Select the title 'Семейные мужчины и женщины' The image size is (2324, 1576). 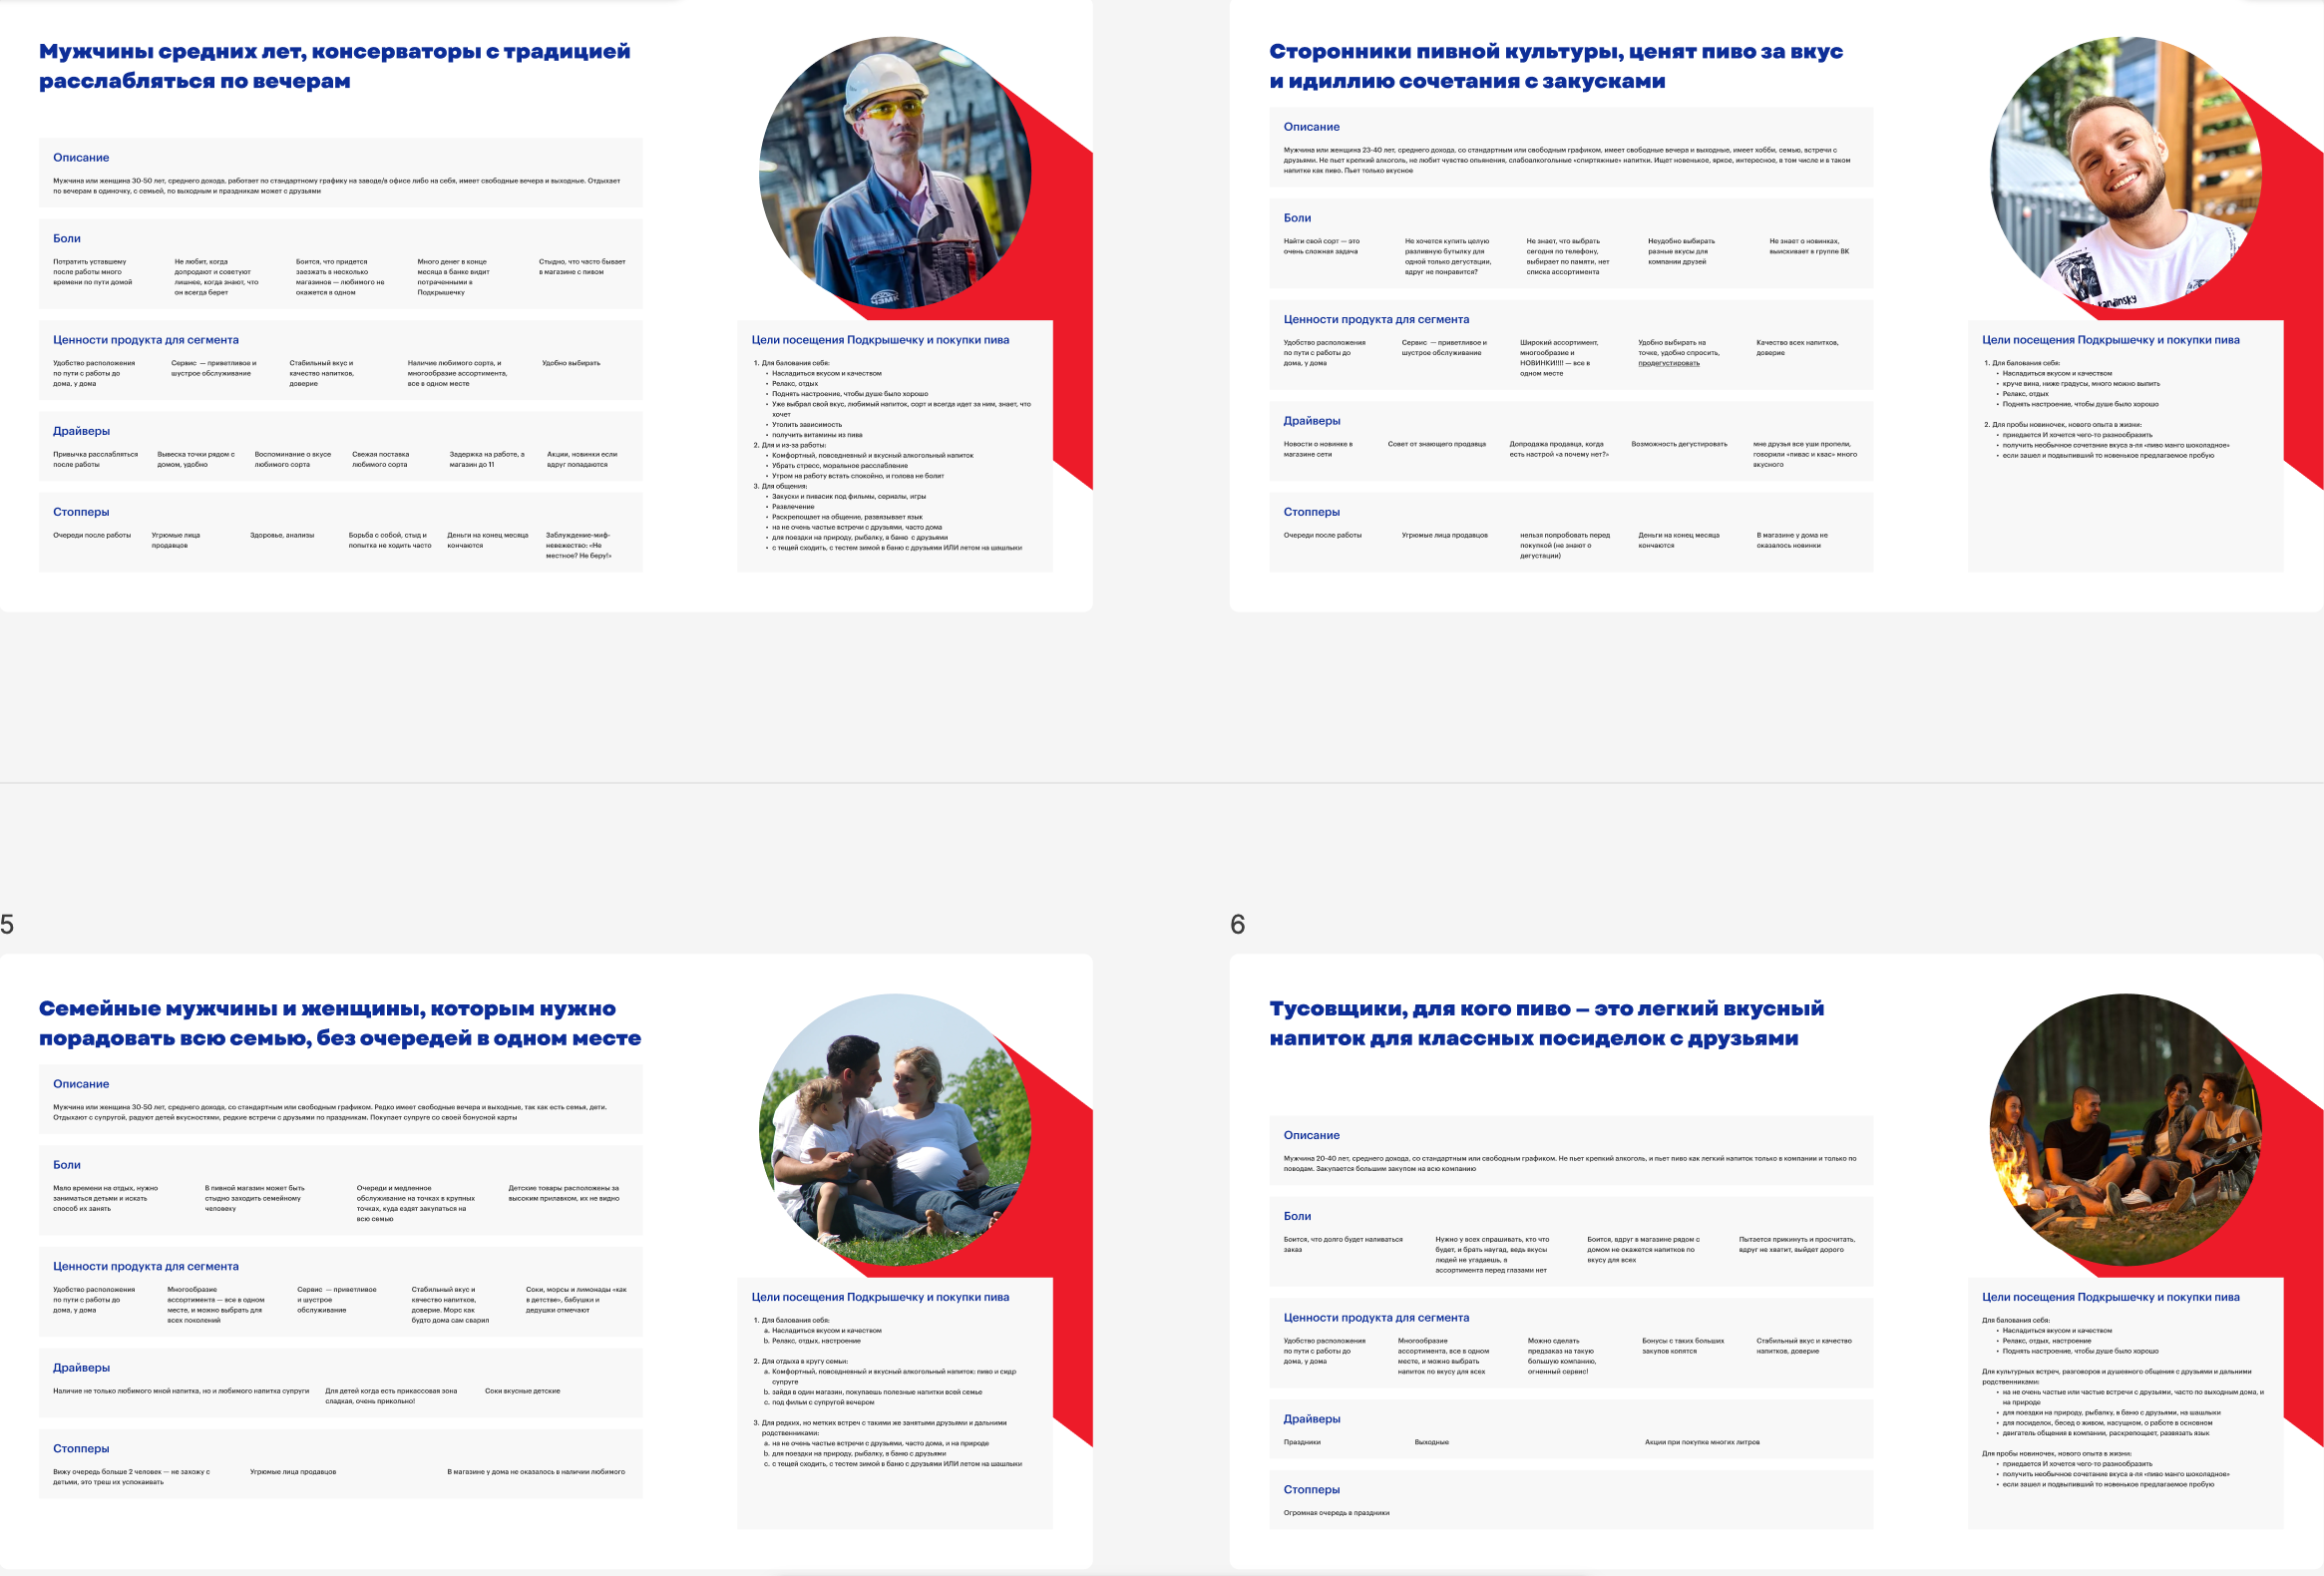[340, 1023]
